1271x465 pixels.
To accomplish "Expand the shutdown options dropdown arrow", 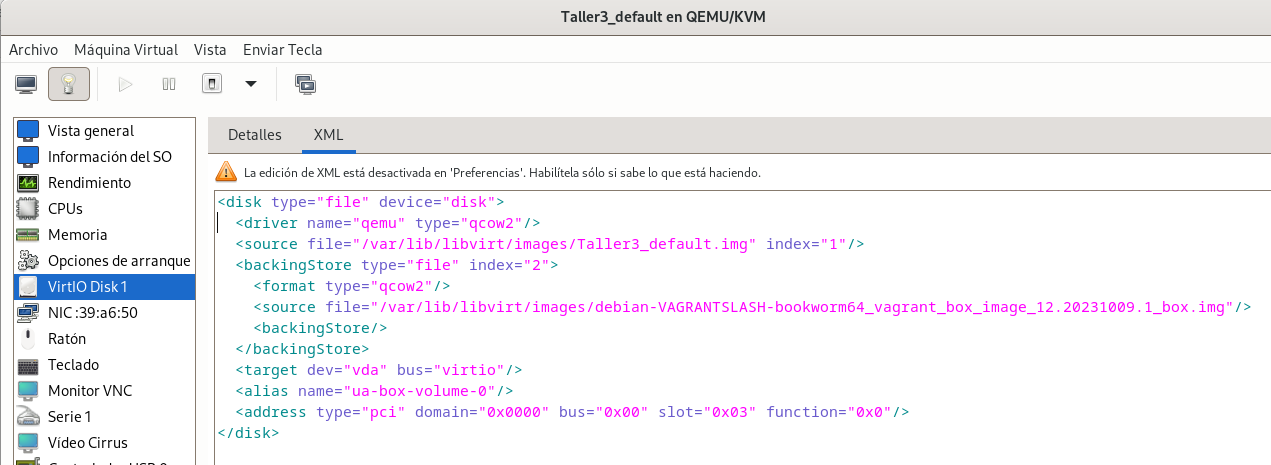I will (x=251, y=84).
